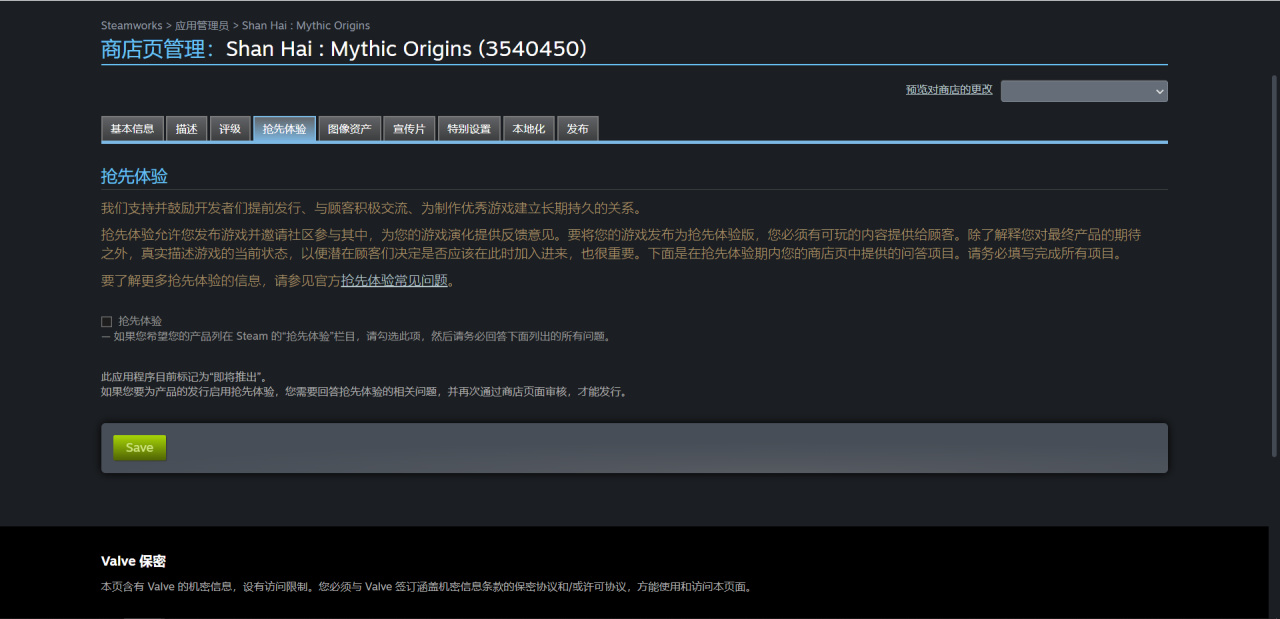Select the 抢先体验 tab

285,129
